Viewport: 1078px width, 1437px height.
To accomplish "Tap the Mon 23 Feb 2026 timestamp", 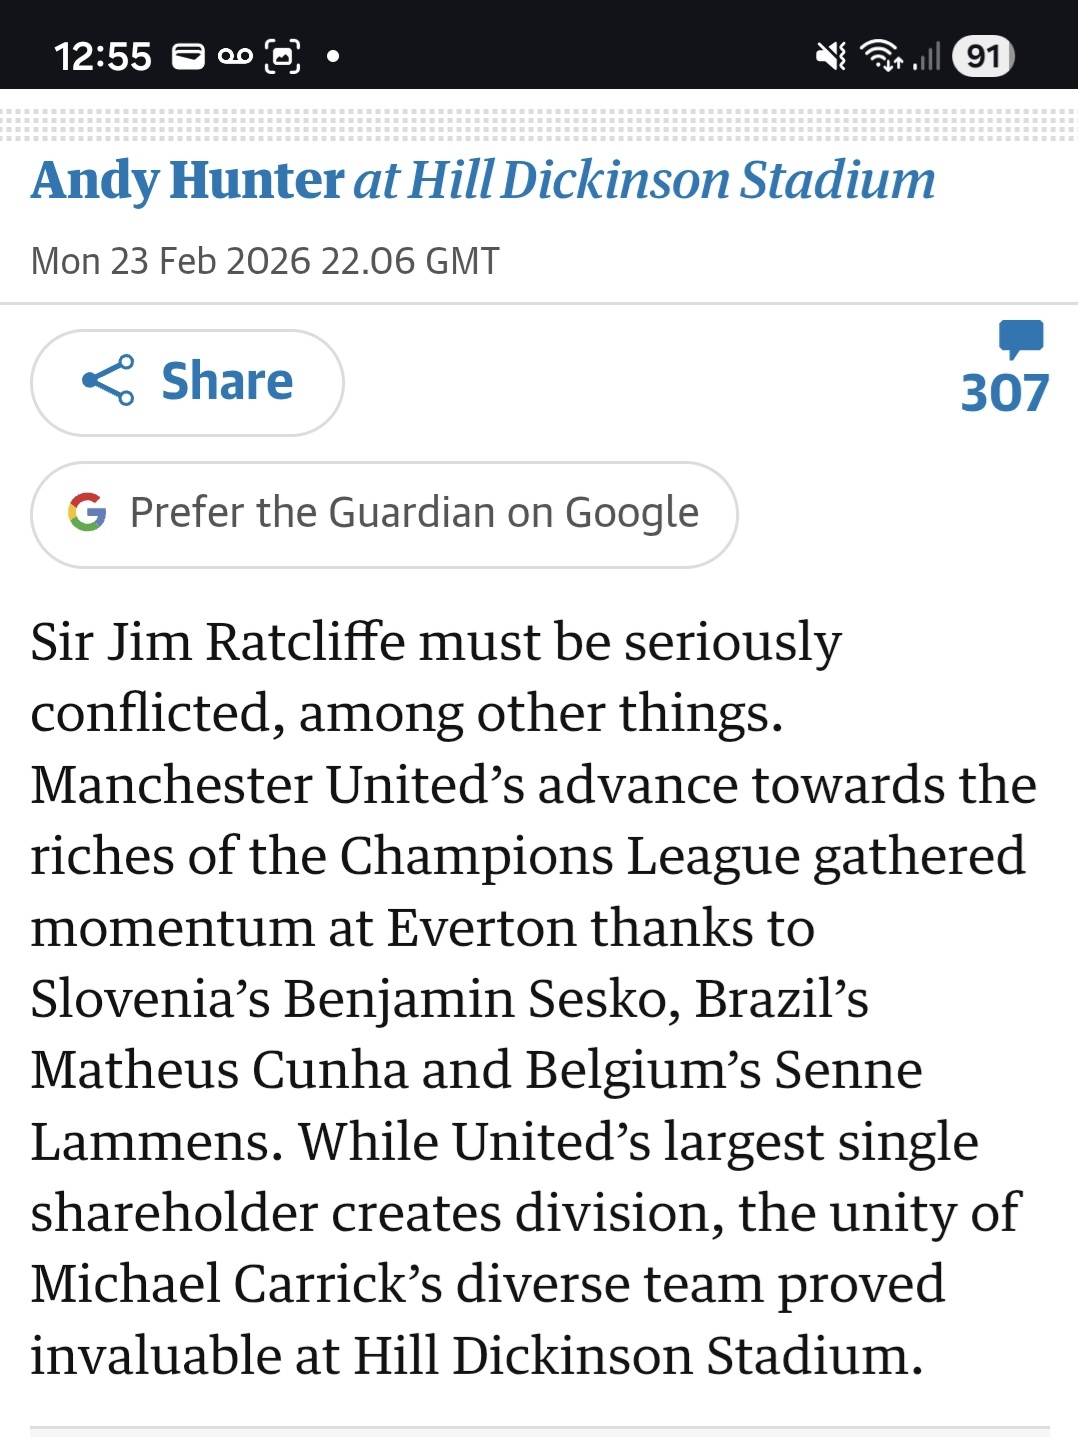I will pos(265,261).
